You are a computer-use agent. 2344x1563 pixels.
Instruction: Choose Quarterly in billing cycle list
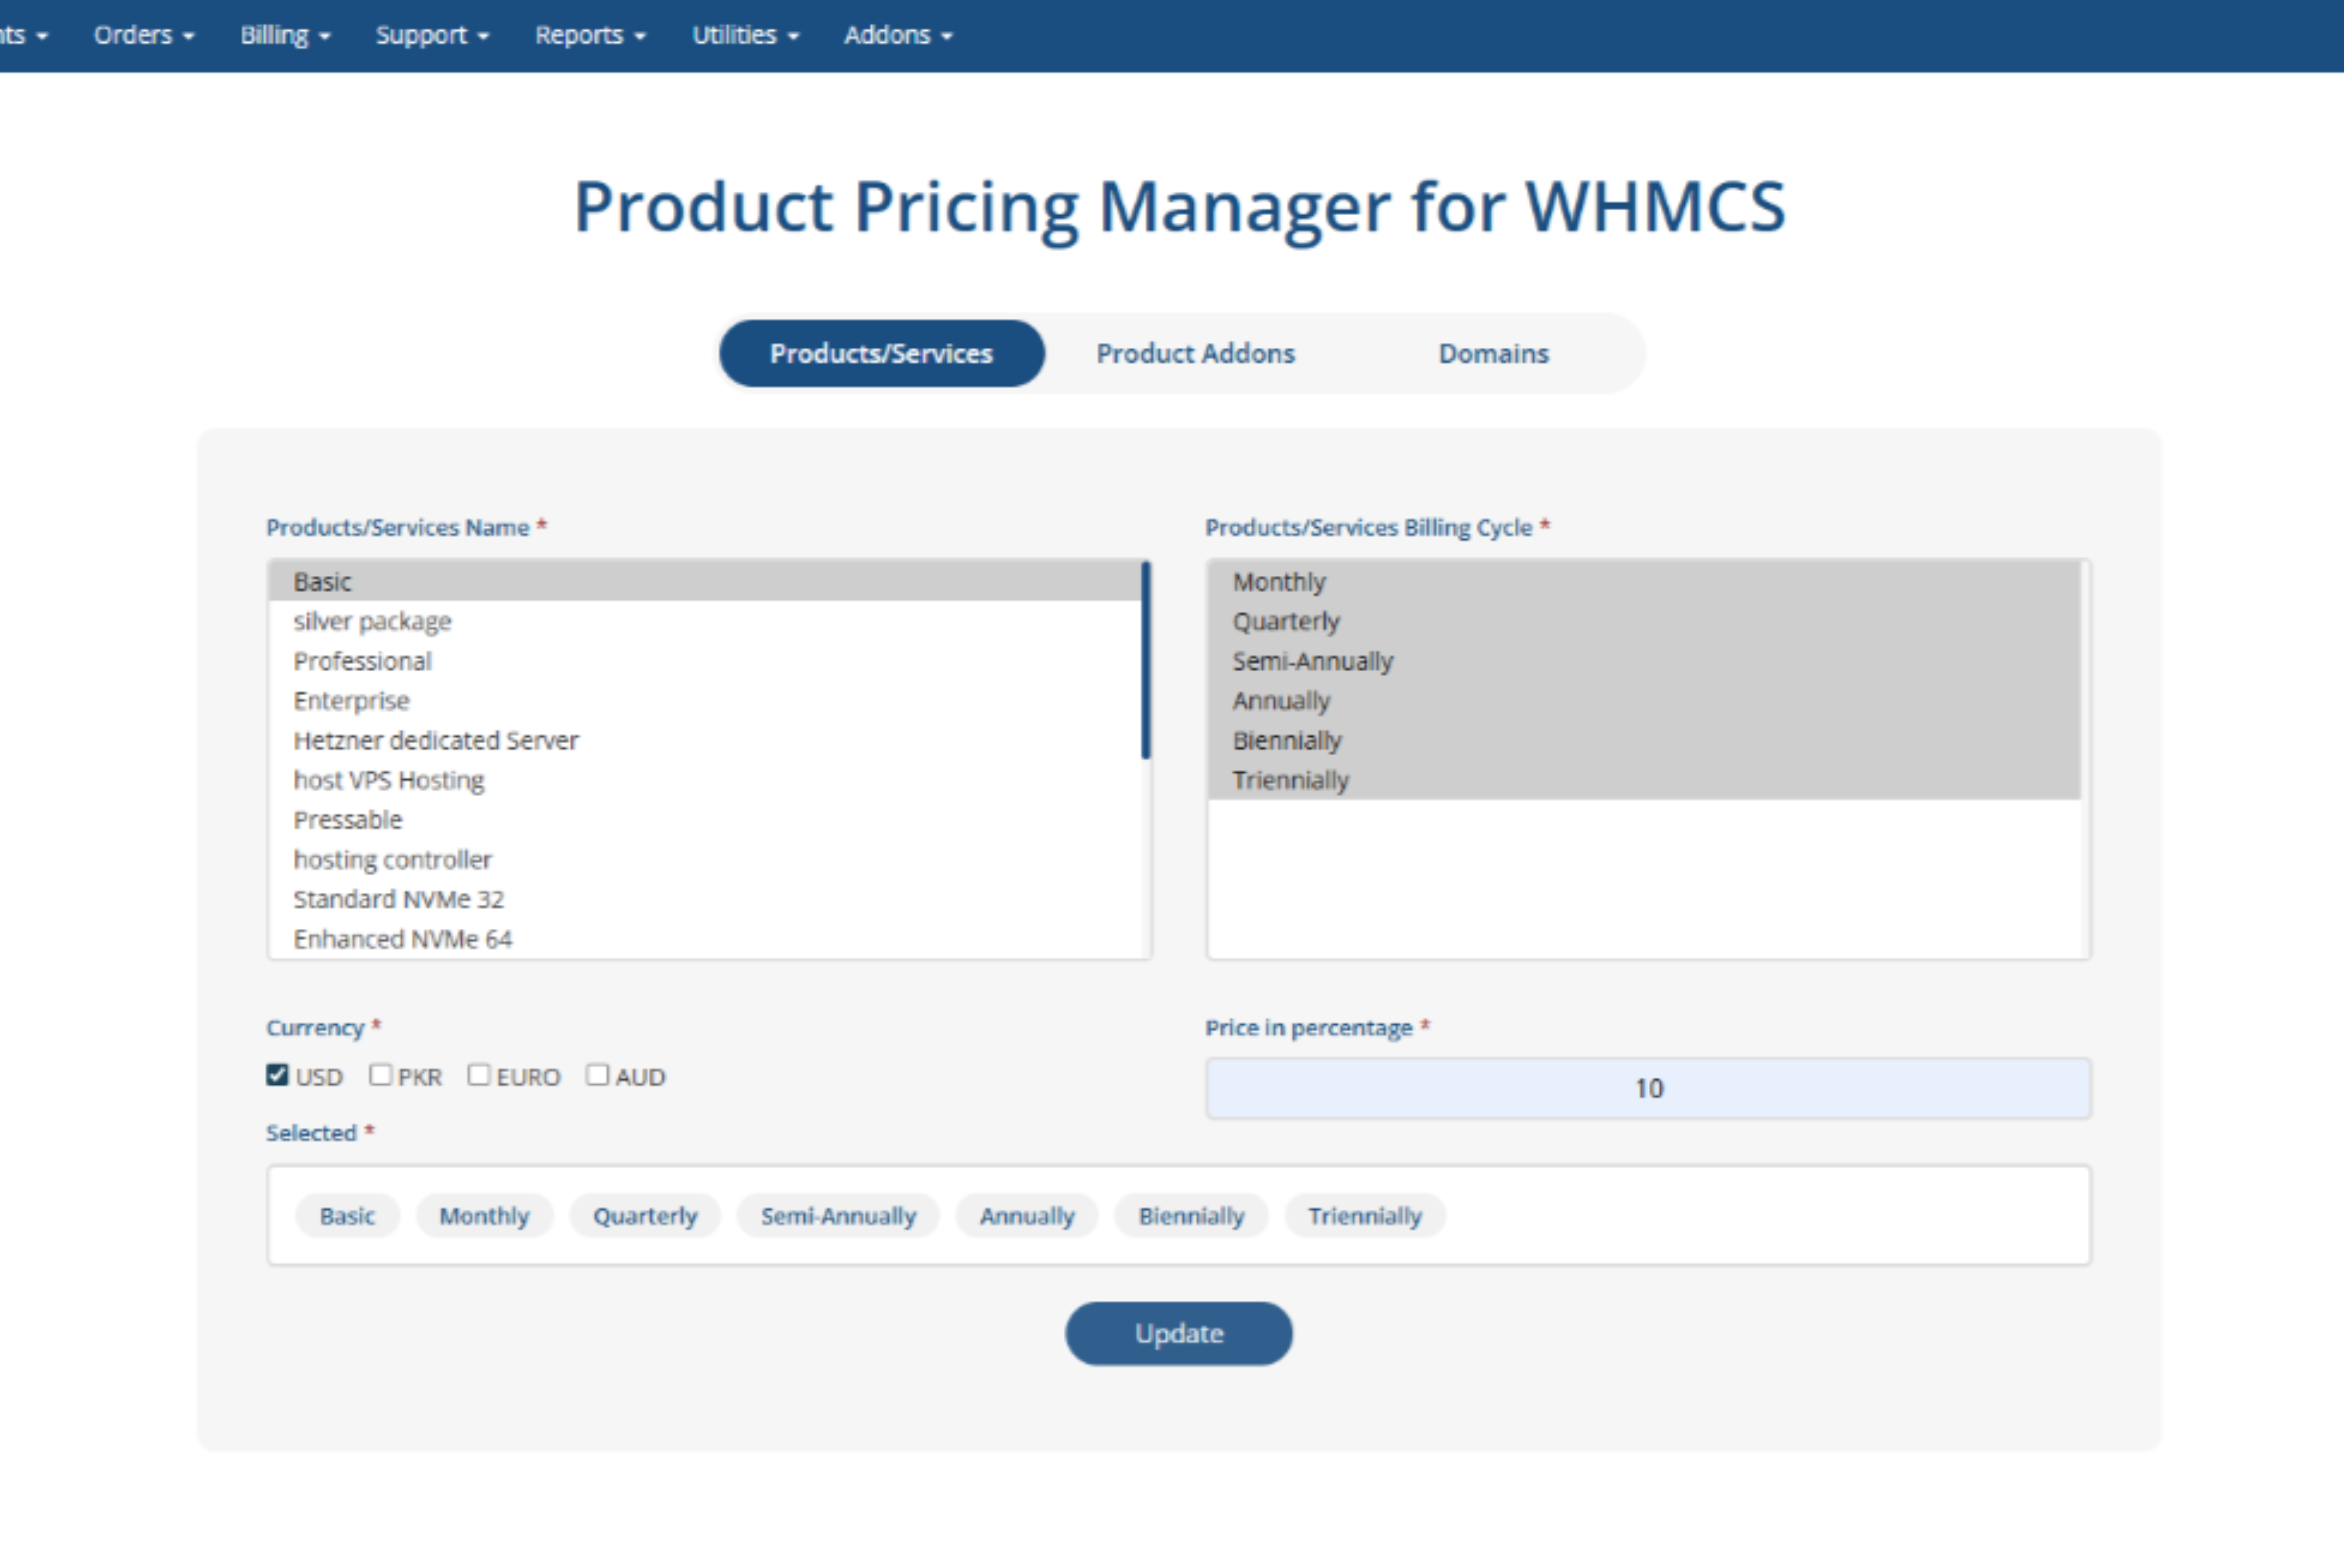pyautogui.click(x=1286, y=621)
